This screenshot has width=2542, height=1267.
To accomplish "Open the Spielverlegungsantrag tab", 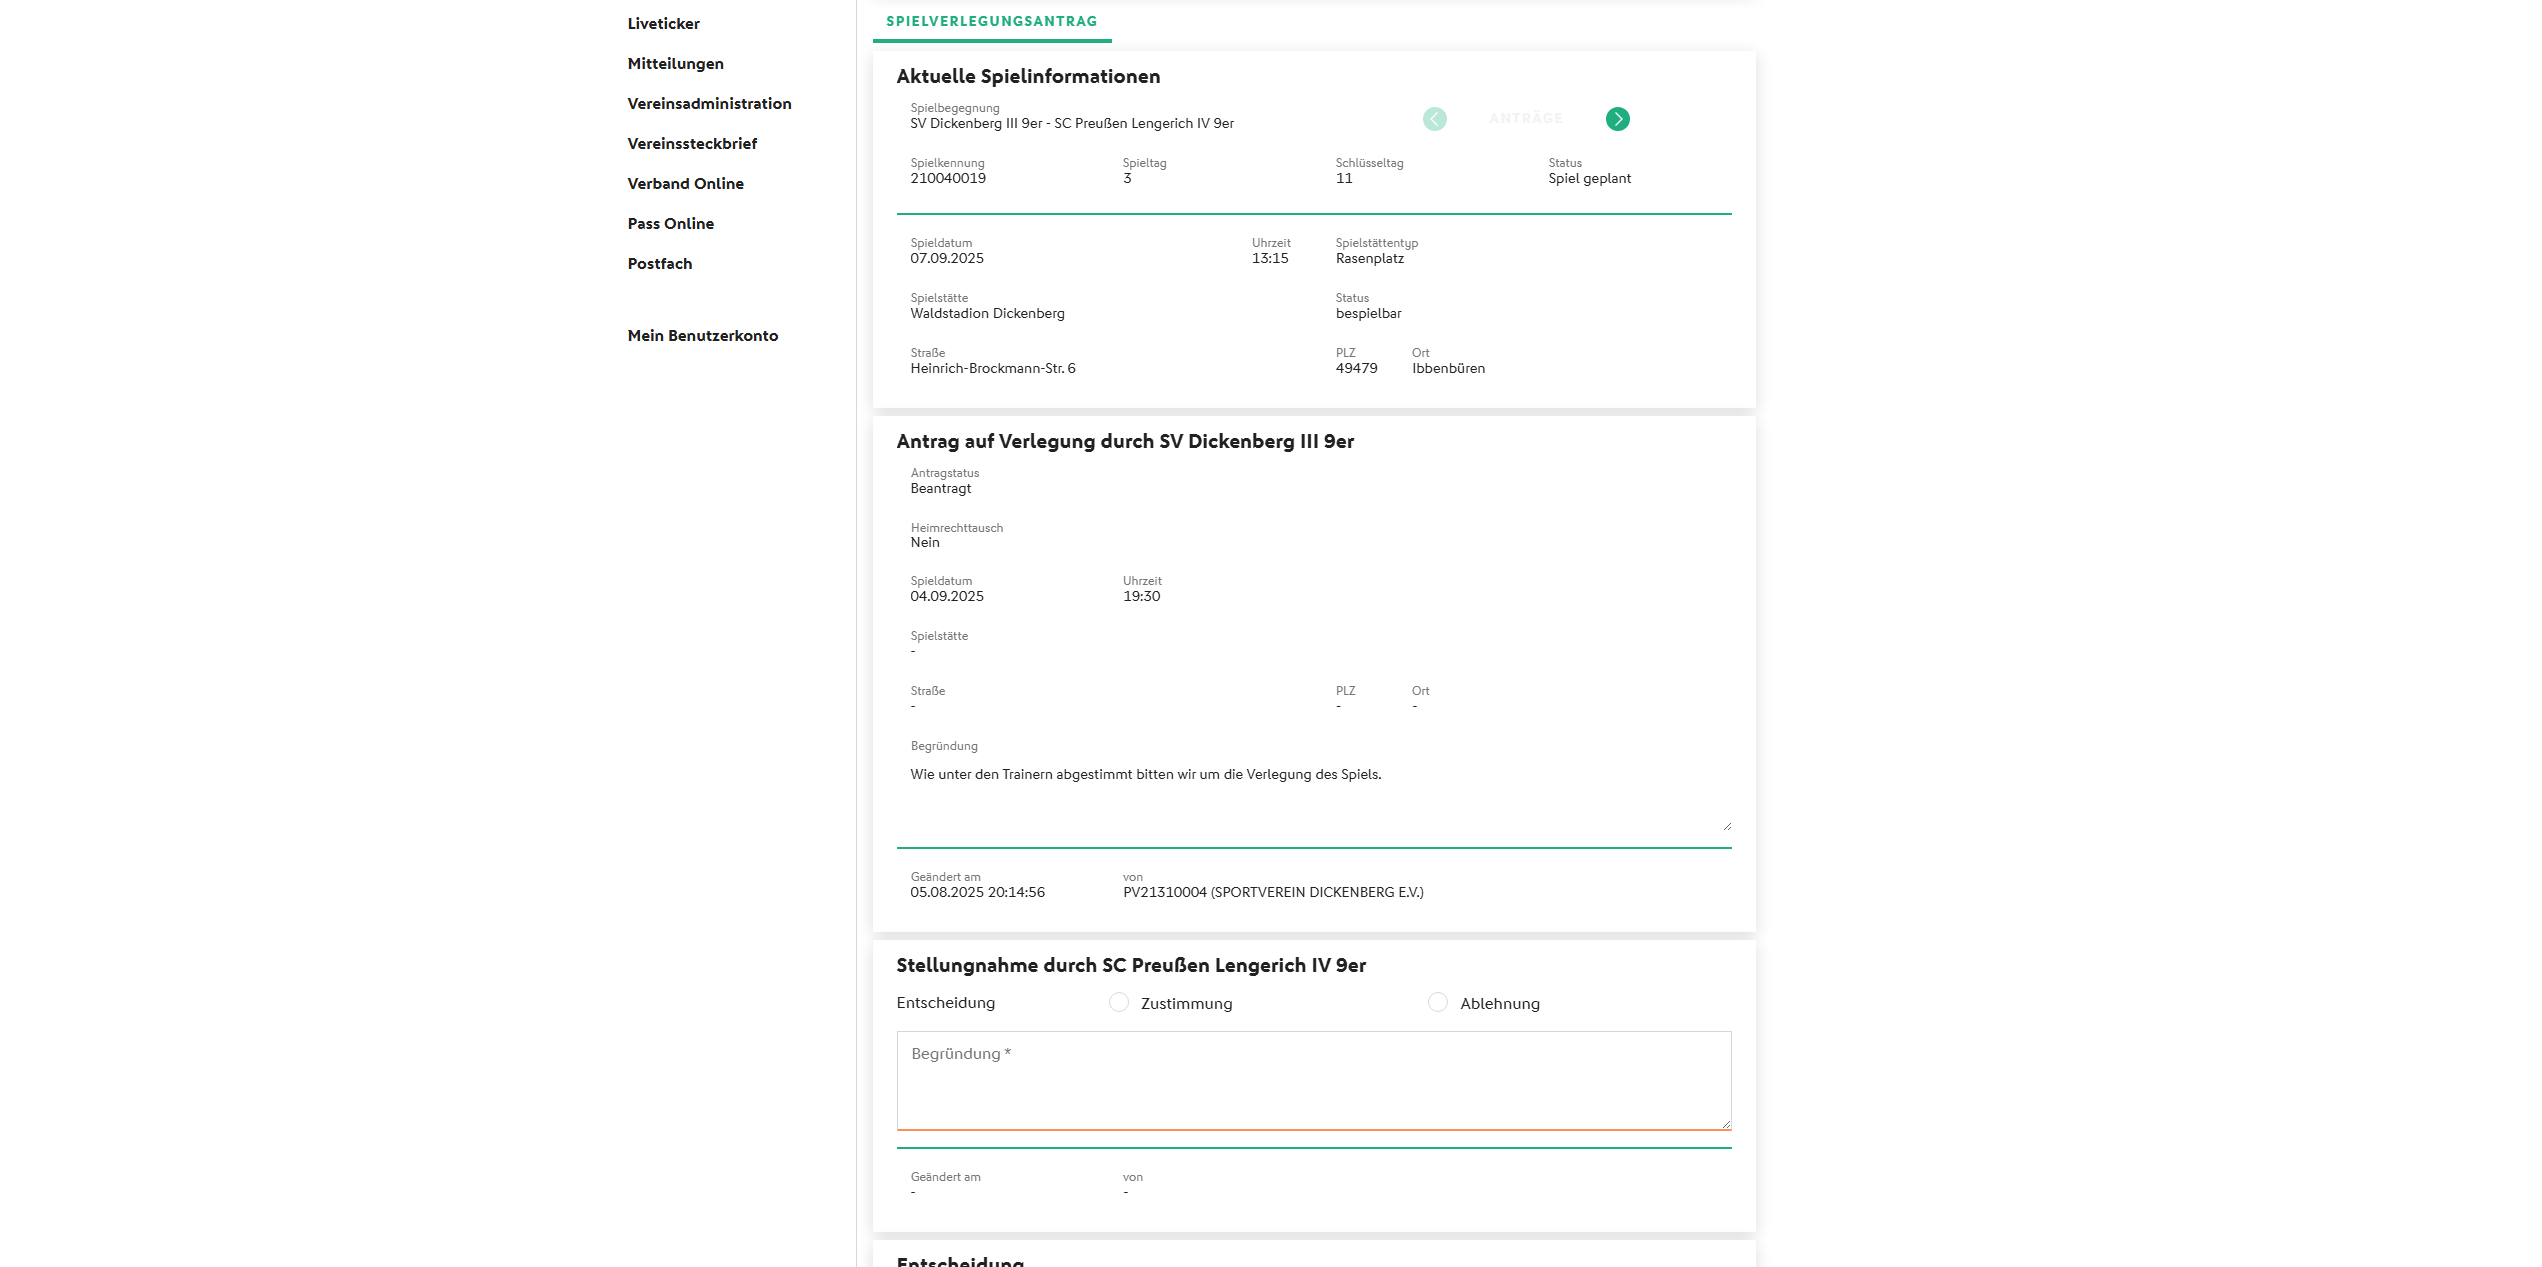I will click(x=991, y=21).
